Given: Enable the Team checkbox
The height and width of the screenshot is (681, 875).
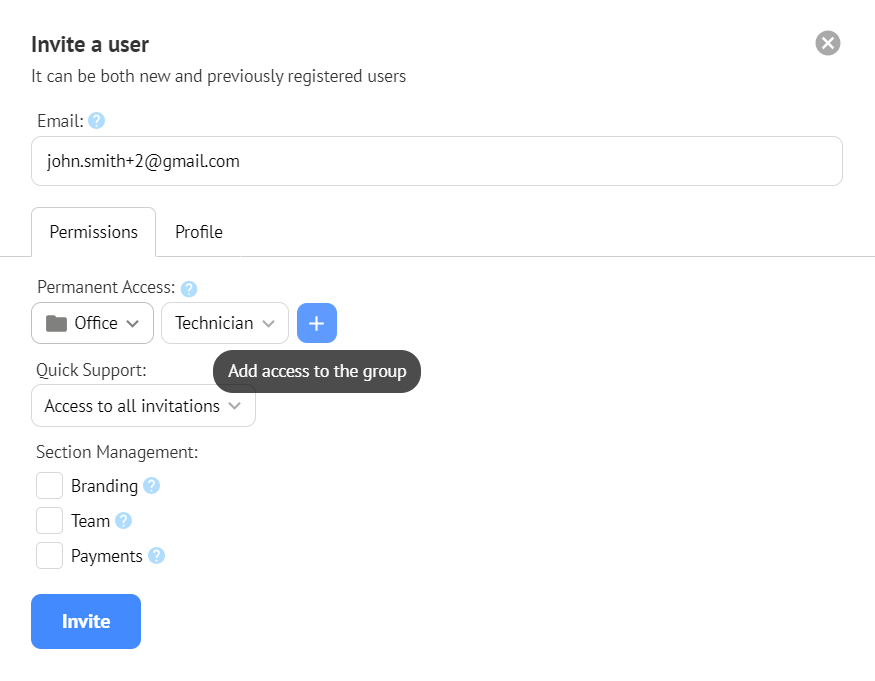Looking at the screenshot, I should [50, 521].
